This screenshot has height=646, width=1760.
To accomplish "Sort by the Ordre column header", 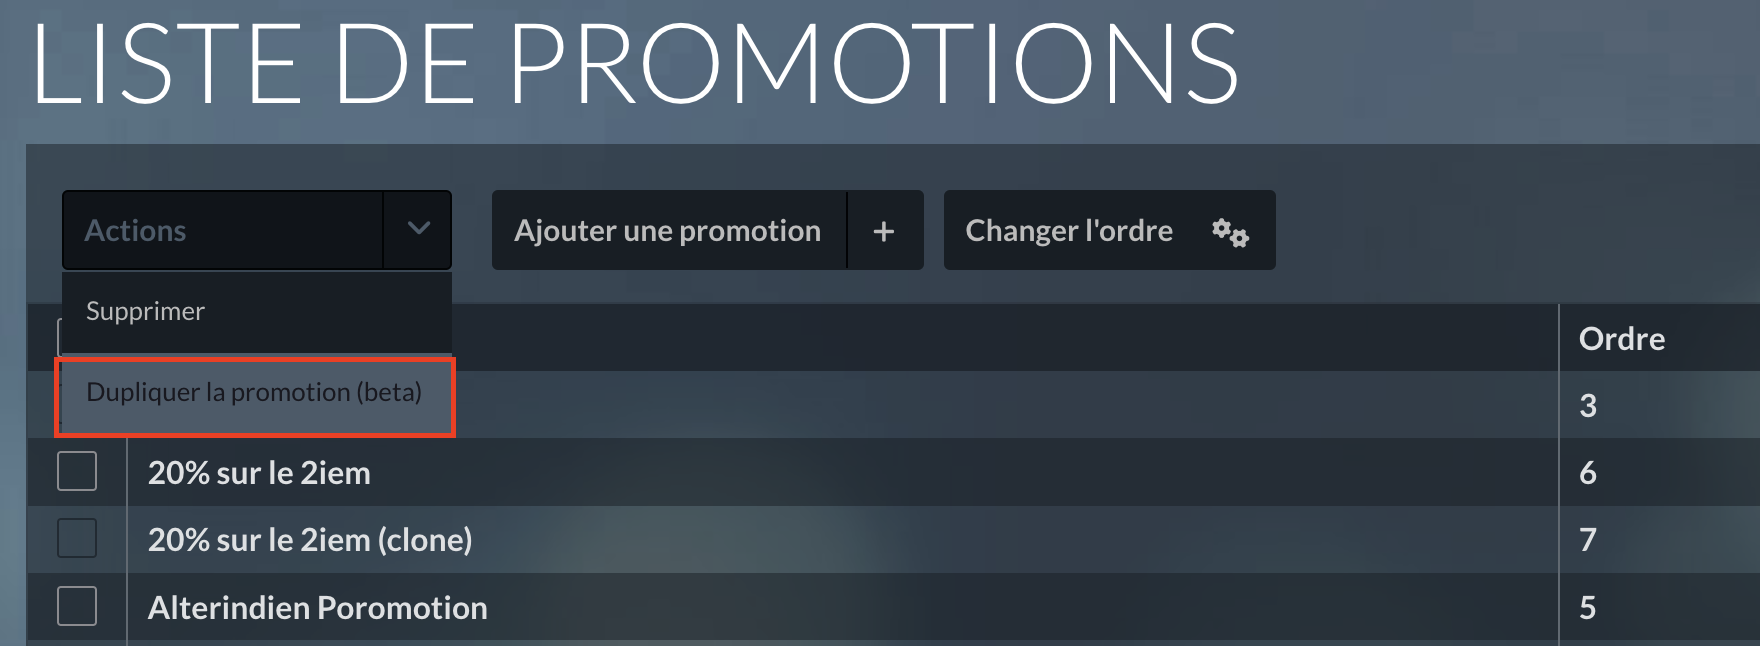I will 1621,339.
